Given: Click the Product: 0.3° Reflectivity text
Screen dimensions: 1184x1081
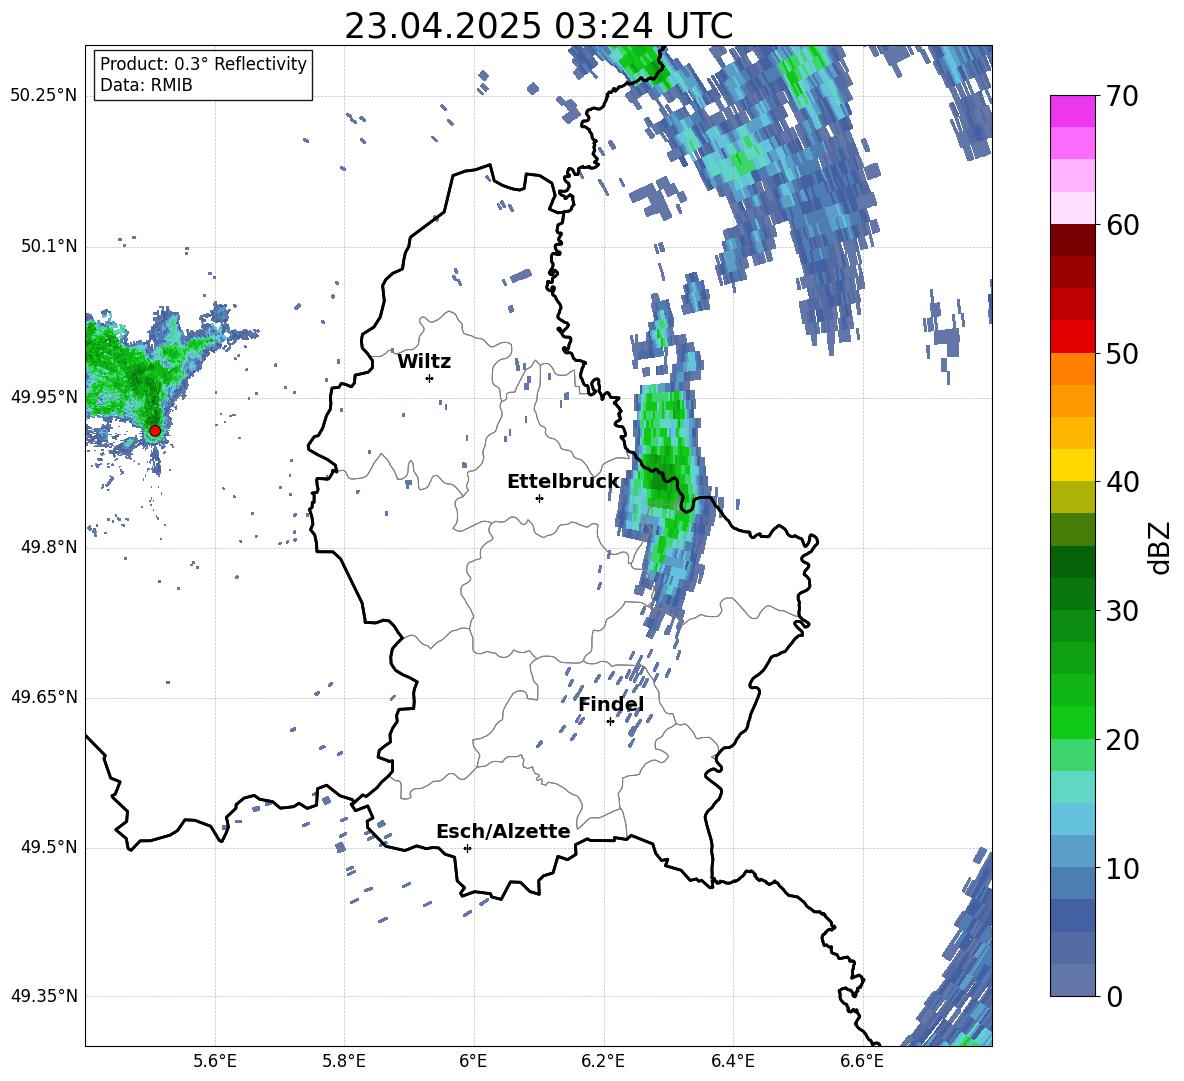Looking at the screenshot, I should coord(203,64).
